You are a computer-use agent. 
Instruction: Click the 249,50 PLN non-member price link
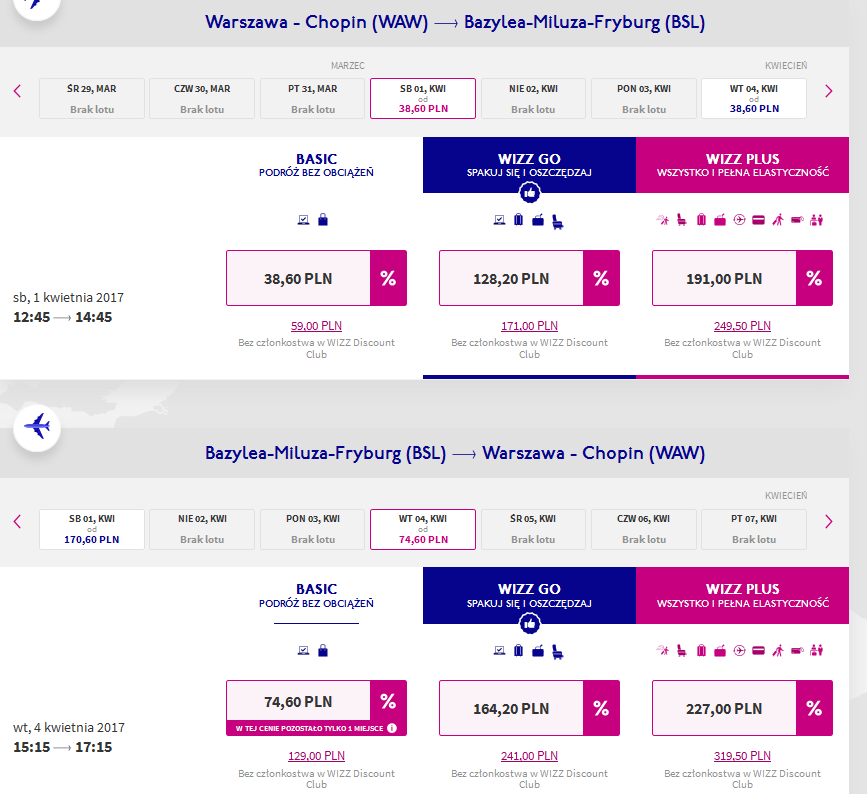742,326
